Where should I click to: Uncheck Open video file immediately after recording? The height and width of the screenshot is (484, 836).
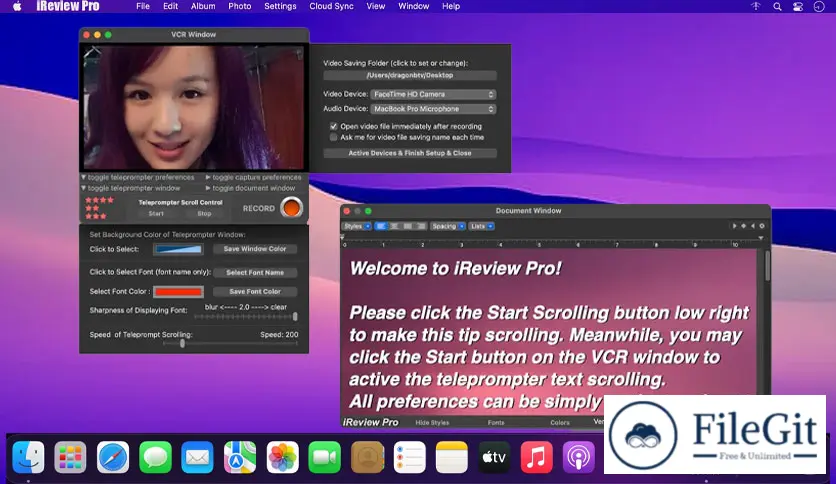(334, 126)
